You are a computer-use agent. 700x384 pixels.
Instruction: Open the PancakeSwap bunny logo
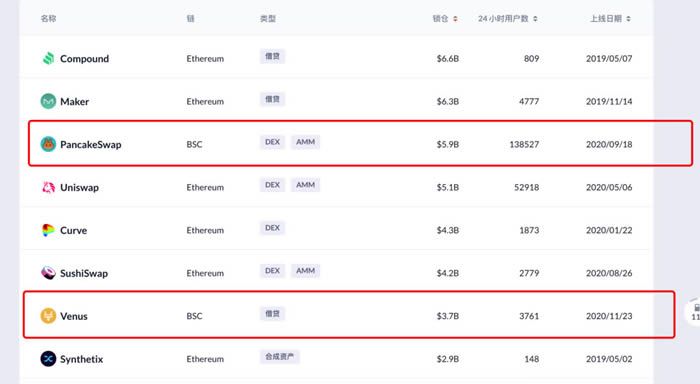48,144
